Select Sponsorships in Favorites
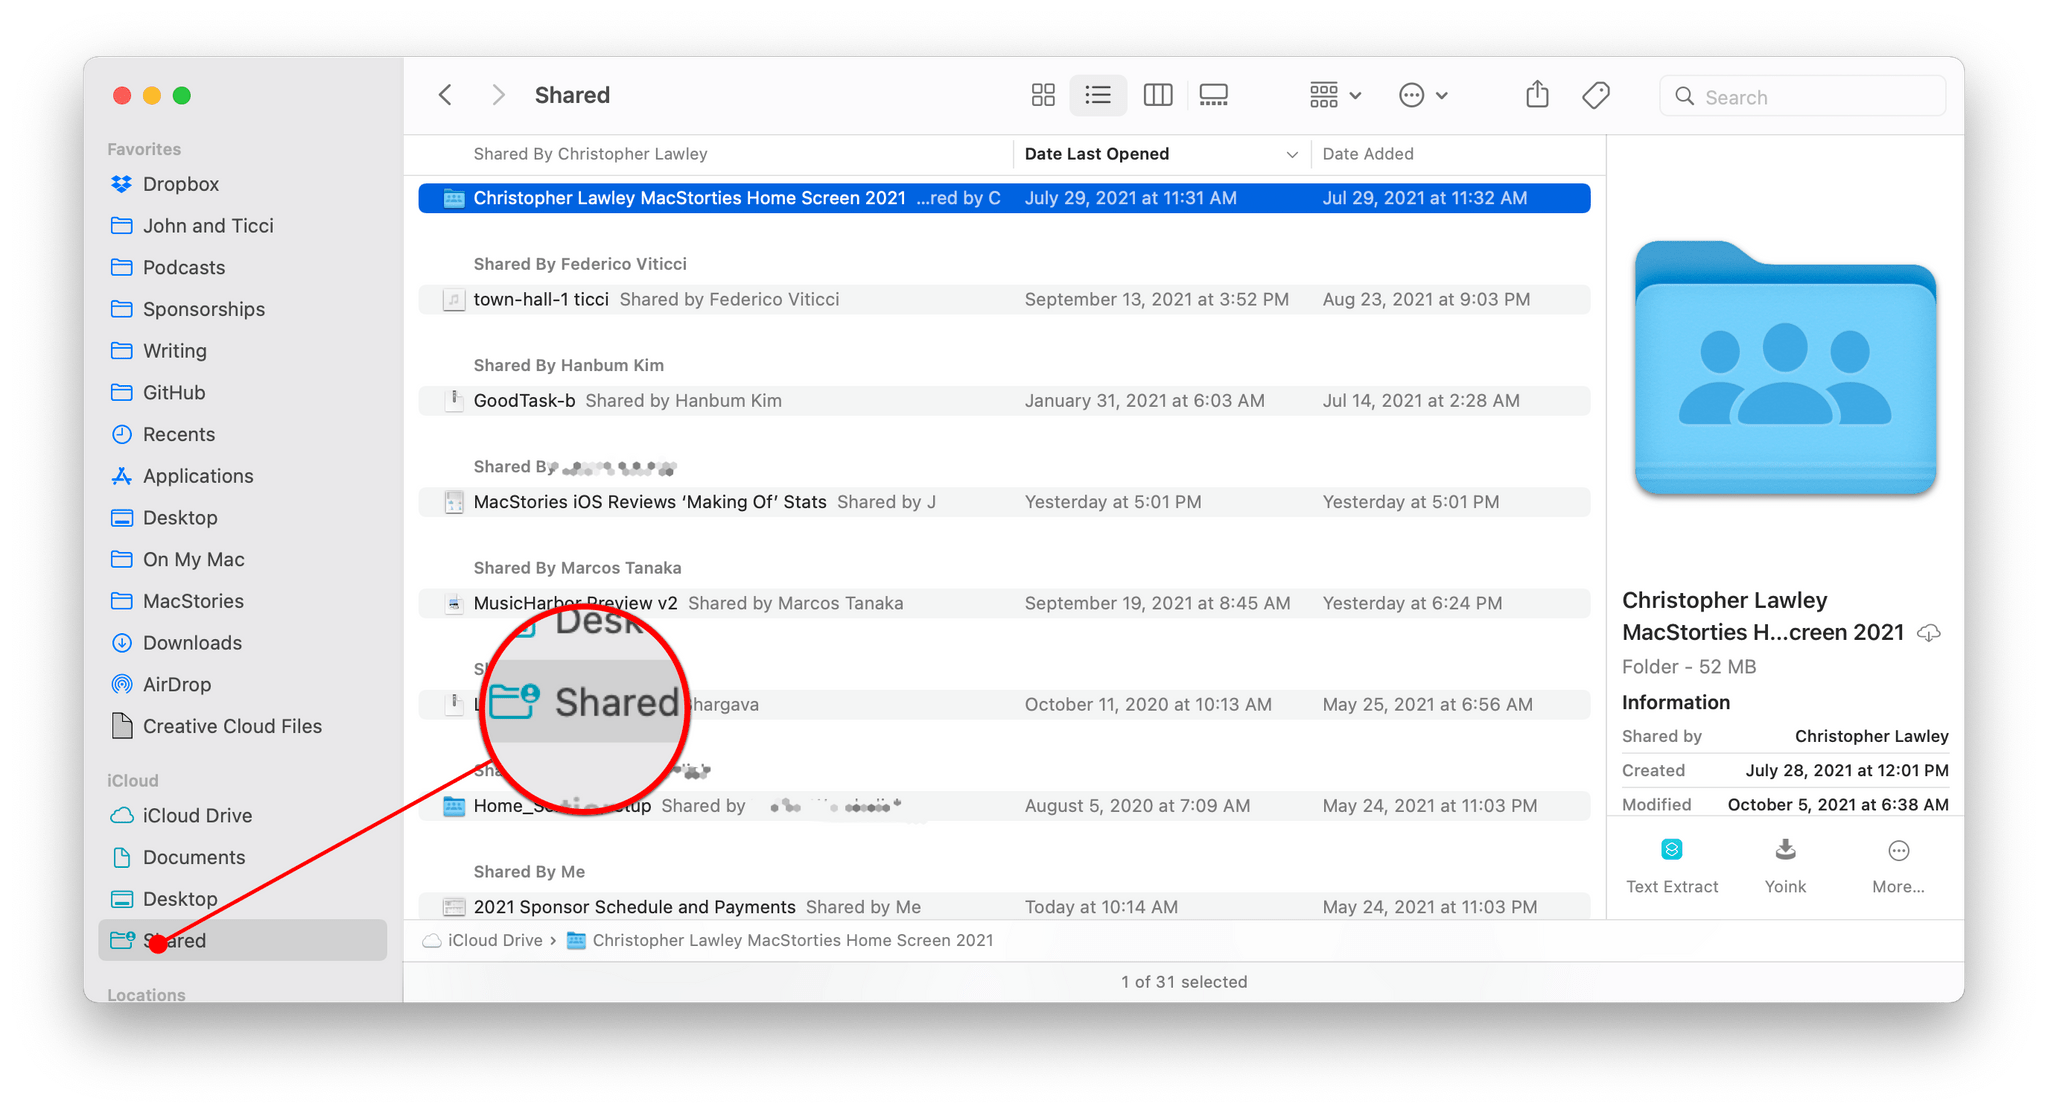The height and width of the screenshot is (1113, 2048). [x=242, y=309]
